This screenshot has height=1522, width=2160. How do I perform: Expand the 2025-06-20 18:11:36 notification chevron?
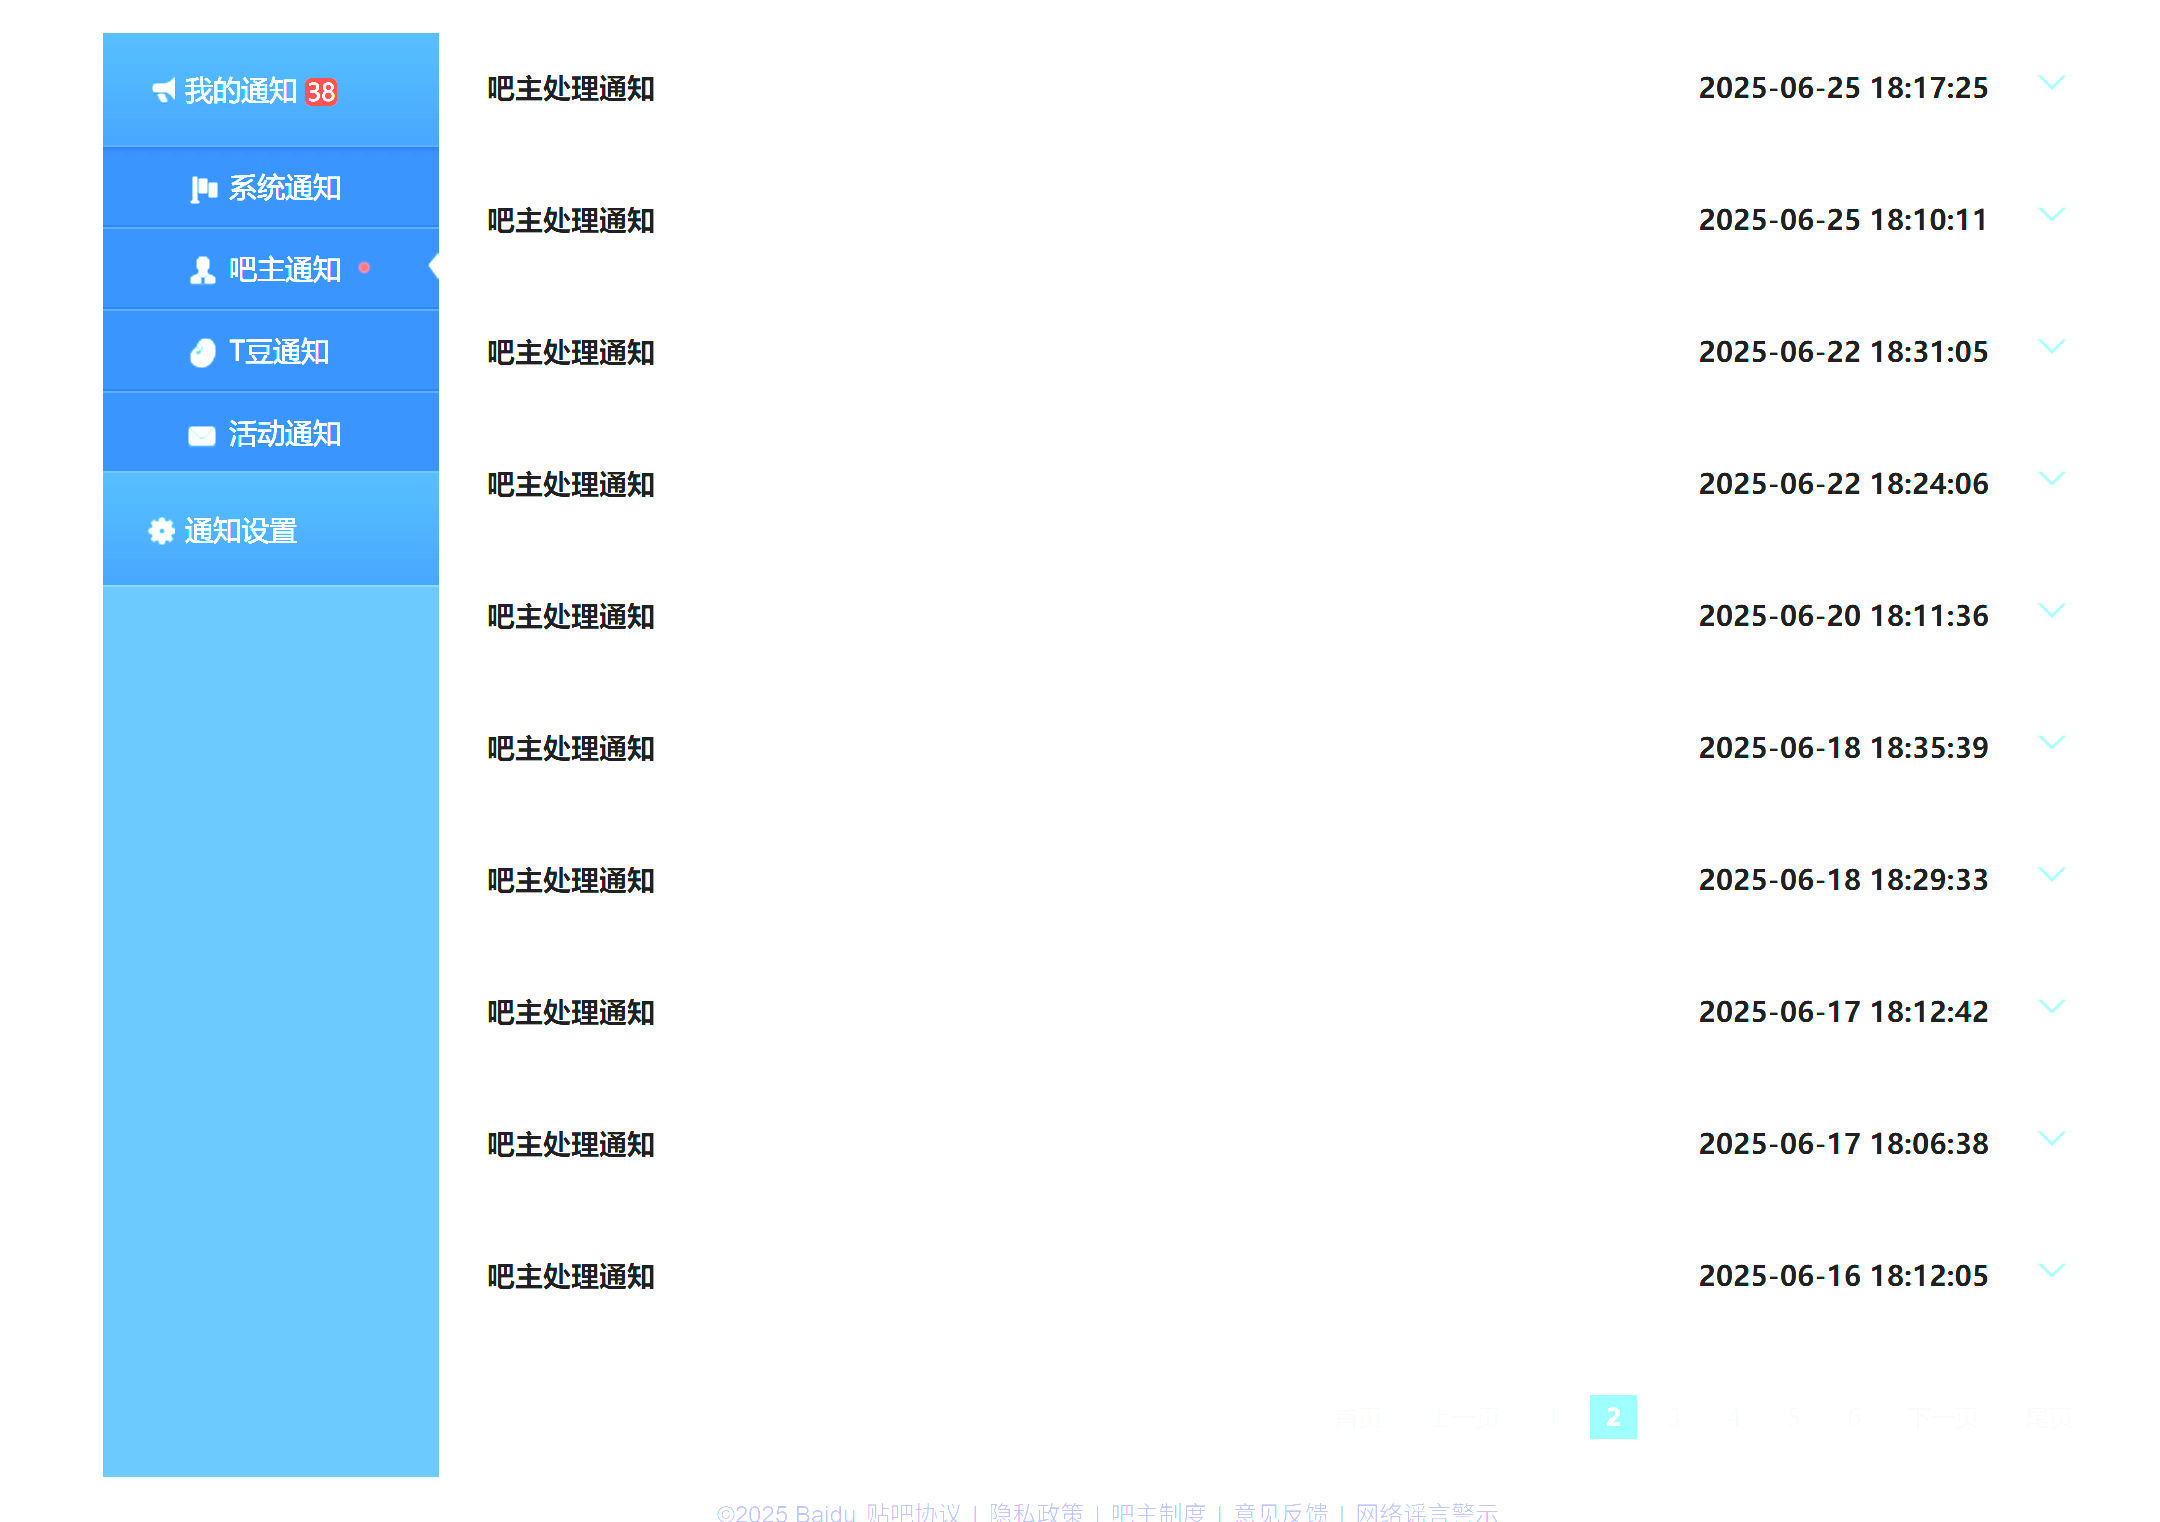tap(2051, 611)
